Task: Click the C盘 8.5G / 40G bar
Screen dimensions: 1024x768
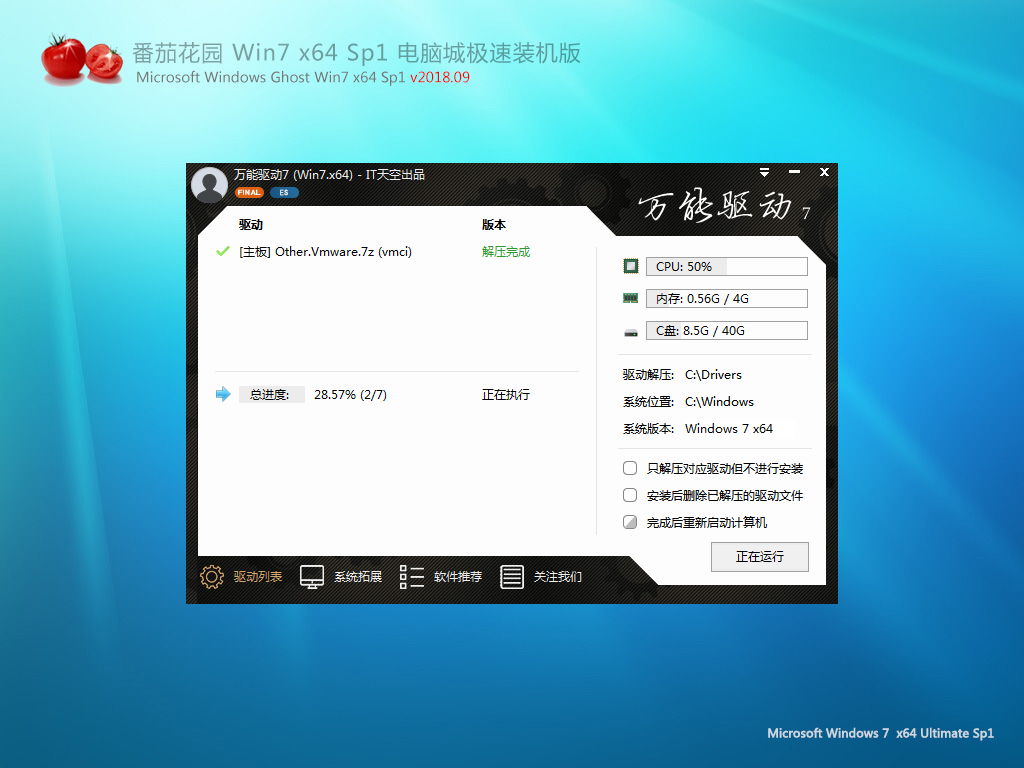Action: point(727,330)
